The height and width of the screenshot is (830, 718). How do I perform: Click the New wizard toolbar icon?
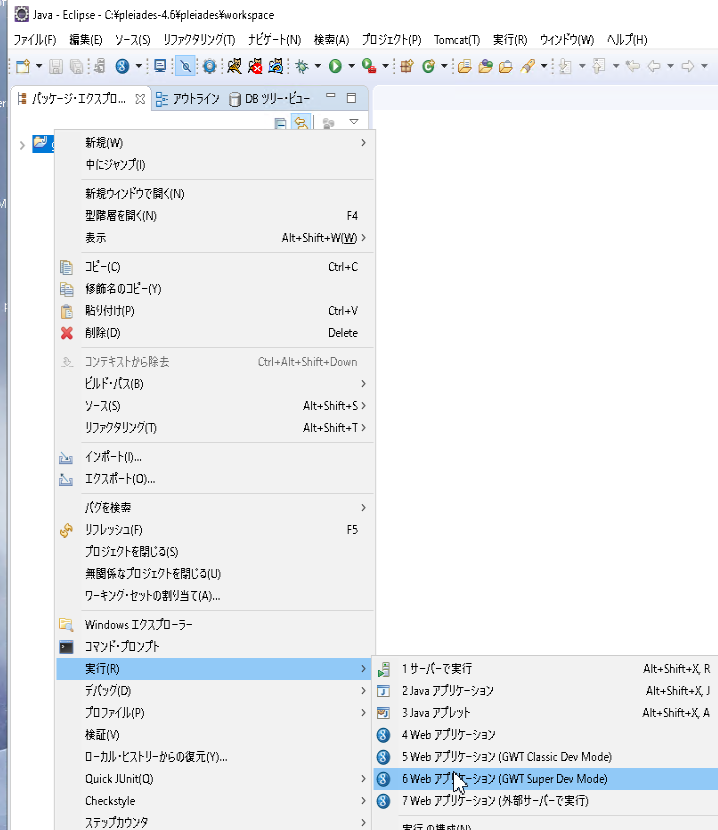click(23, 66)
